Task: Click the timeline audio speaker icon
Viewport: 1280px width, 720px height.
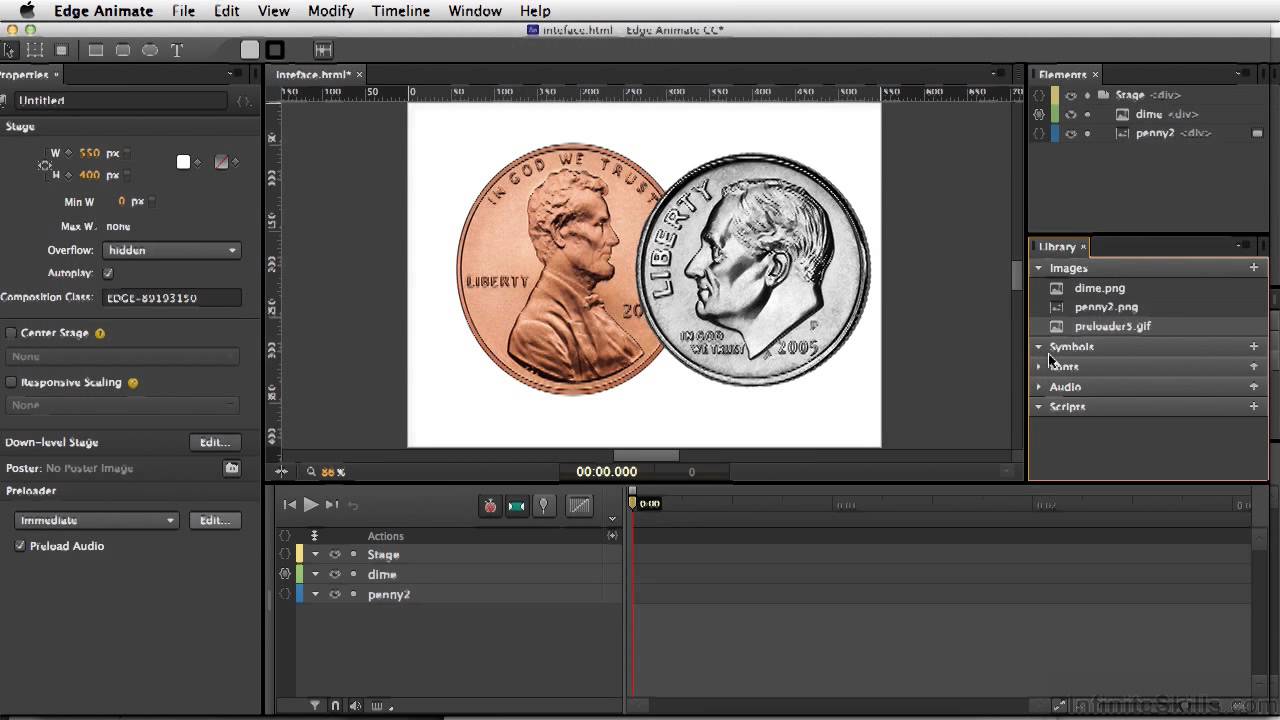Action: coord(356,706)
